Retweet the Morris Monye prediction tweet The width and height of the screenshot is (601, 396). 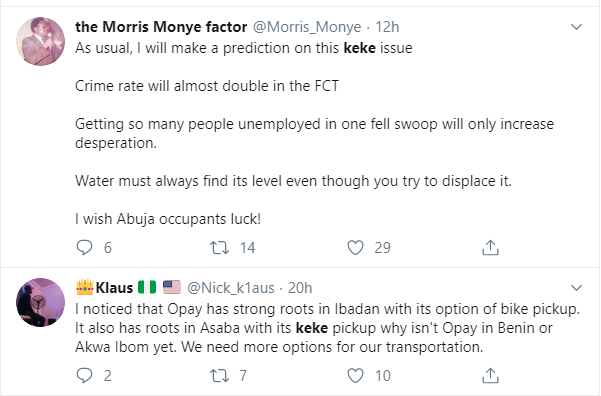219,248
